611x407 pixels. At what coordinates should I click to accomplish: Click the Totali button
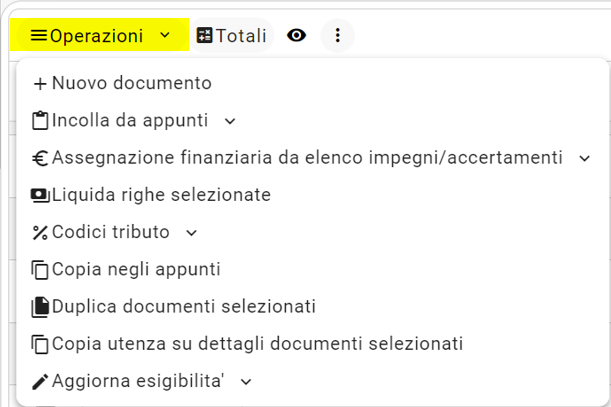[x=231, y=35]
